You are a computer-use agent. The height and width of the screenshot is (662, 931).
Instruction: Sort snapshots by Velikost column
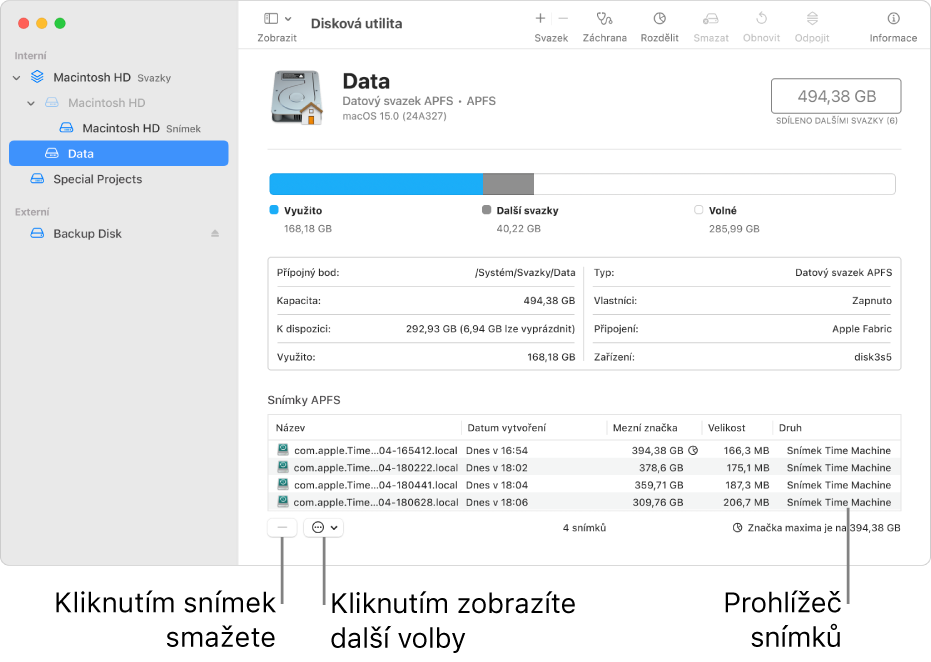click(737, 427)
